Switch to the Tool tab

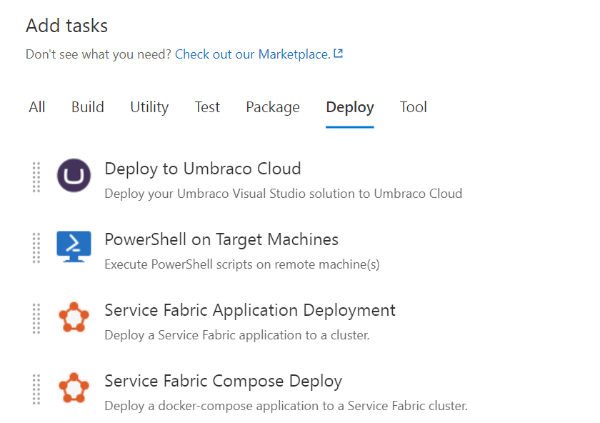click(x=413, y=107)
